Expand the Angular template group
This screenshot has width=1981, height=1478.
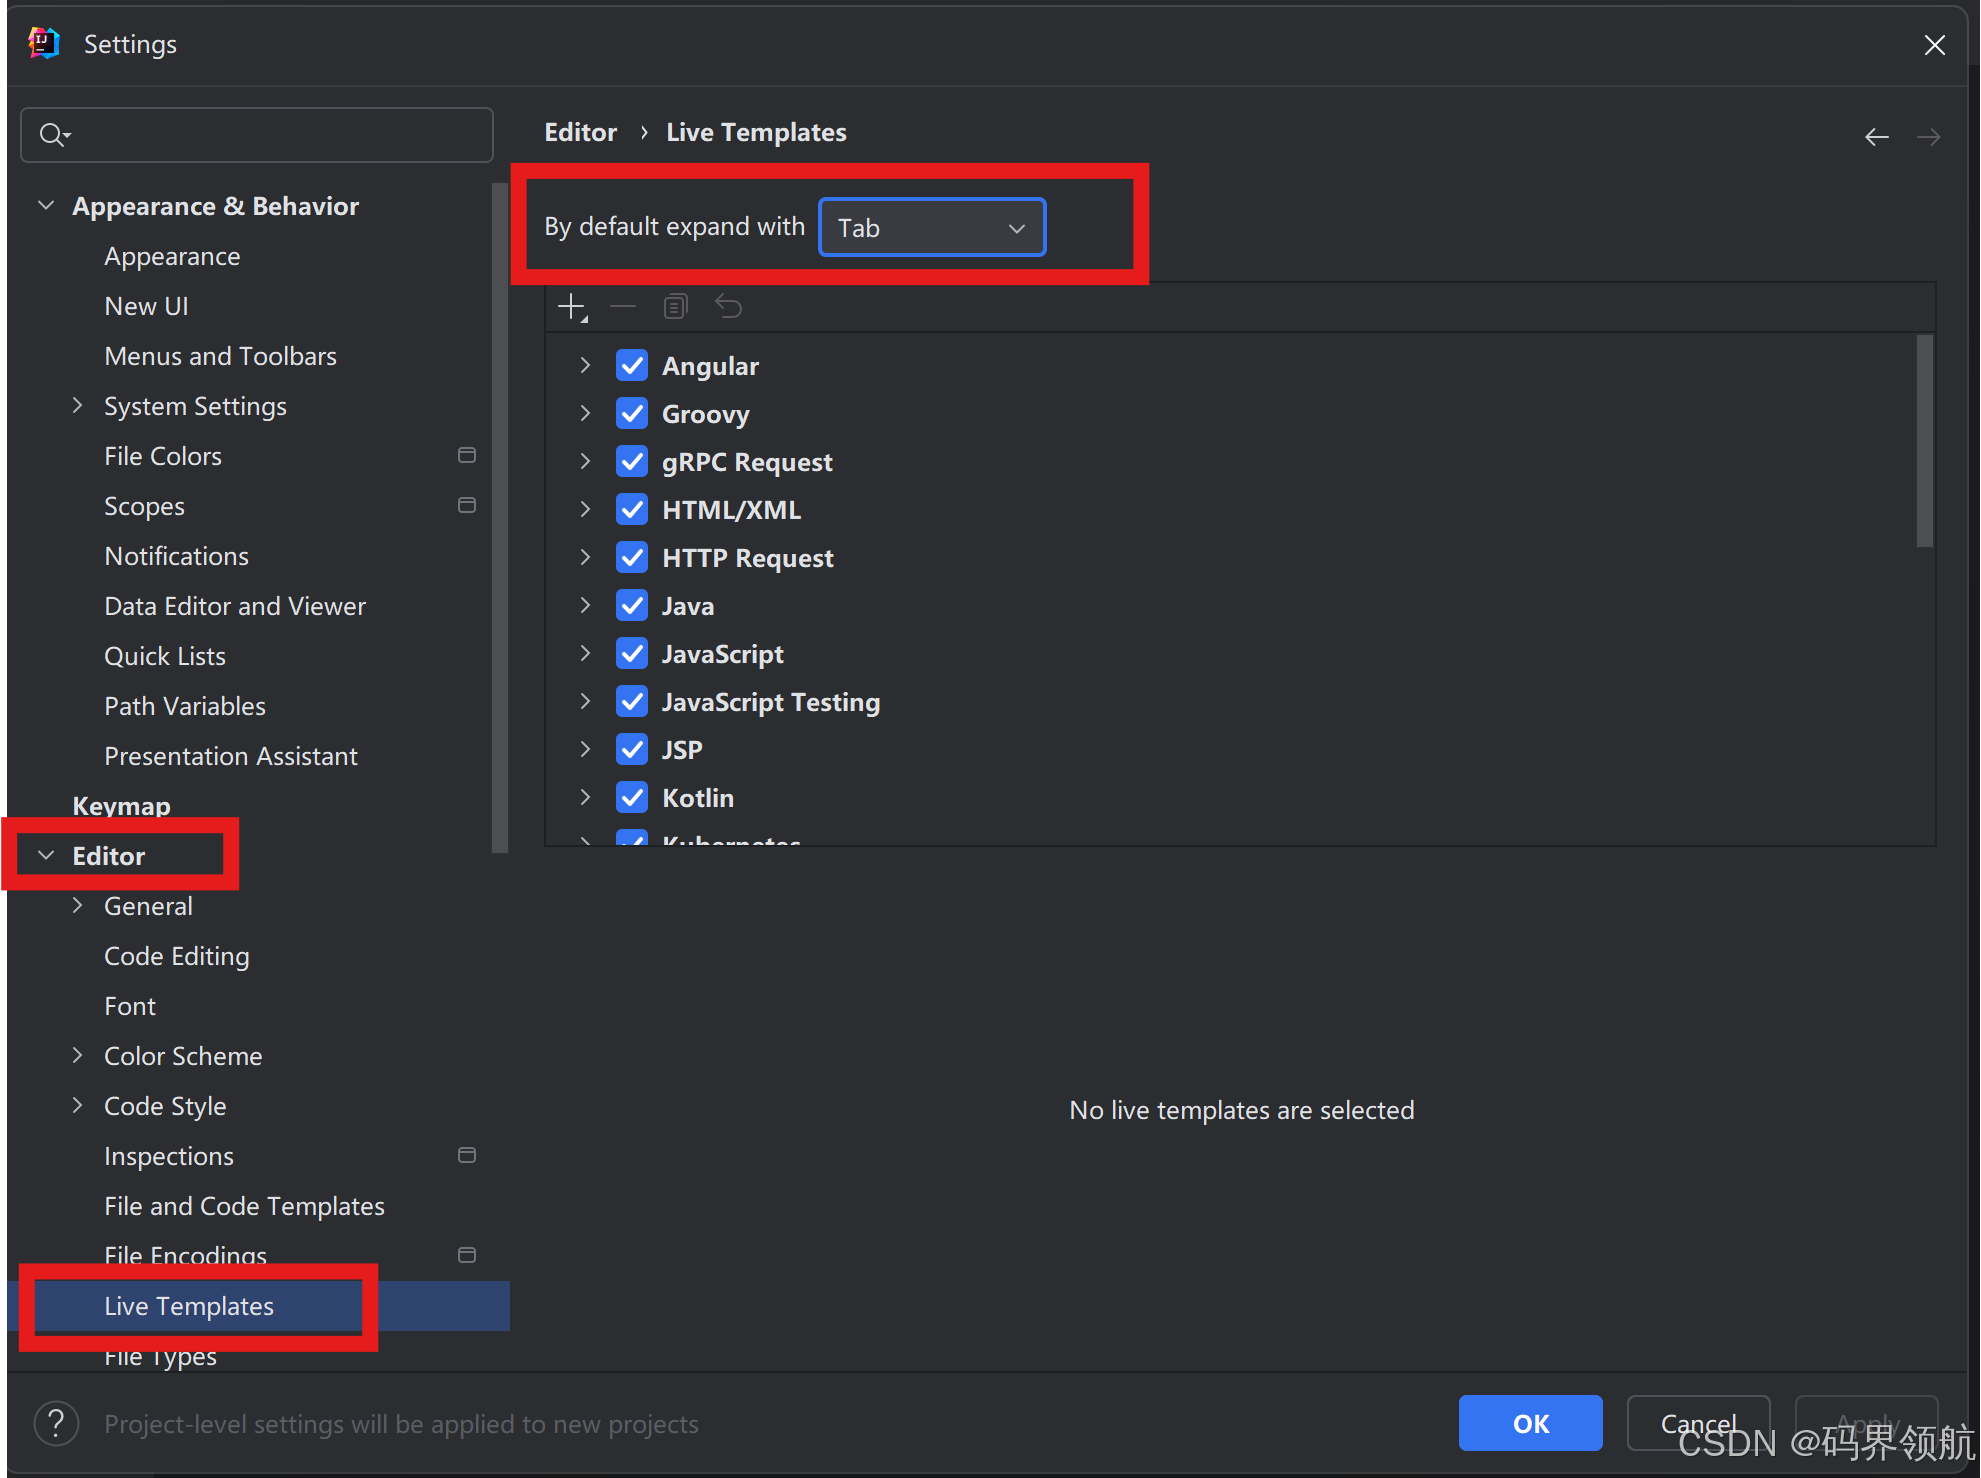click(586, 366)
